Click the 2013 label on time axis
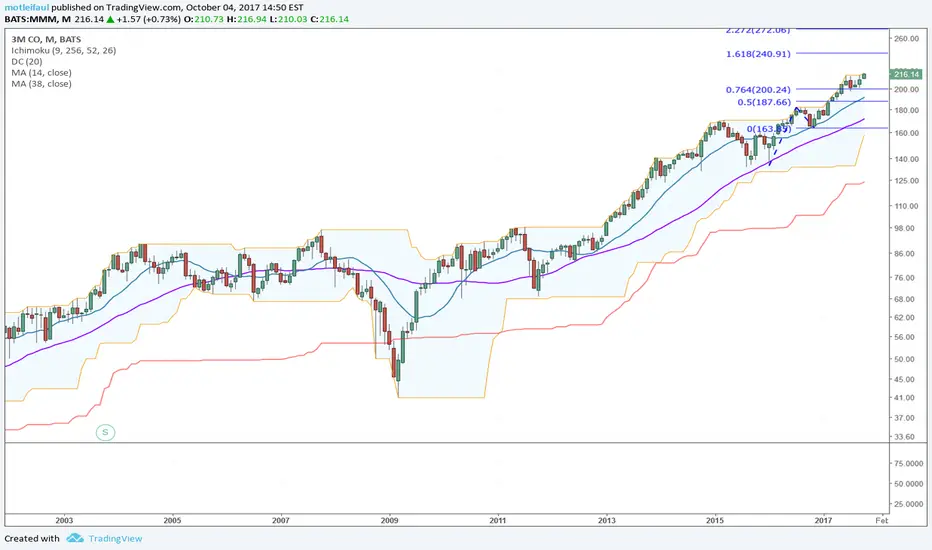Screen dimensions: 932x550 tap(606, 521)
